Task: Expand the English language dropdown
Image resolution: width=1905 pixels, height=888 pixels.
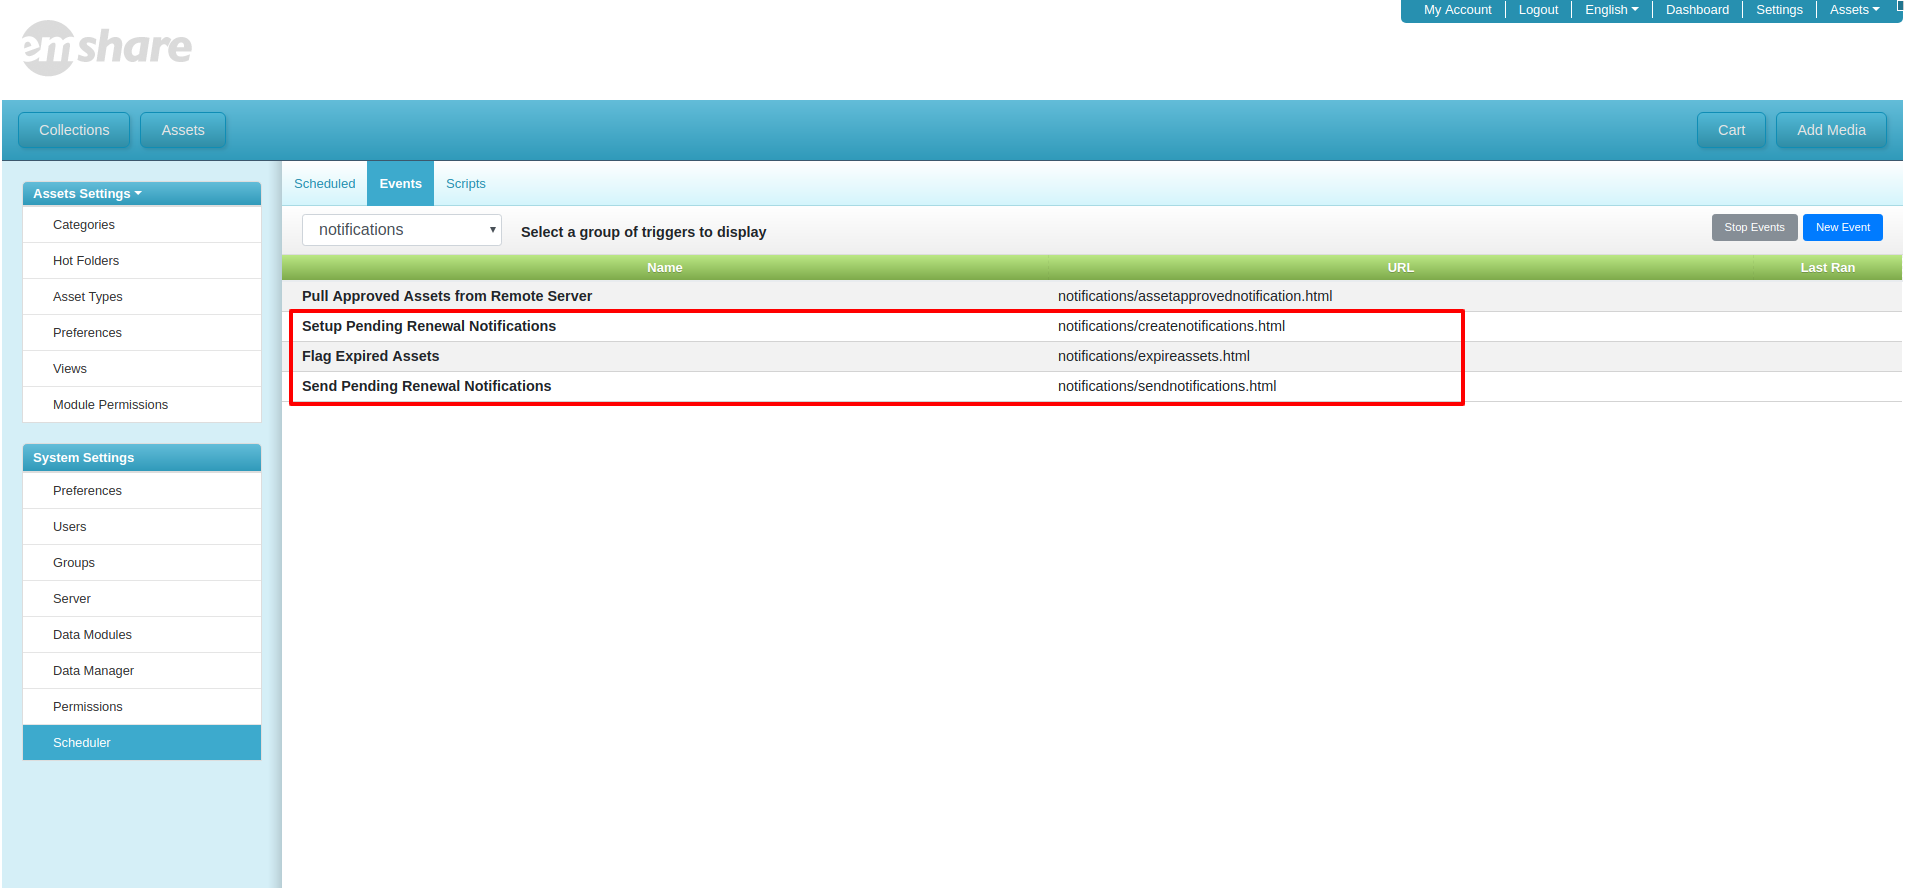Action: [x=1611, y=10]
